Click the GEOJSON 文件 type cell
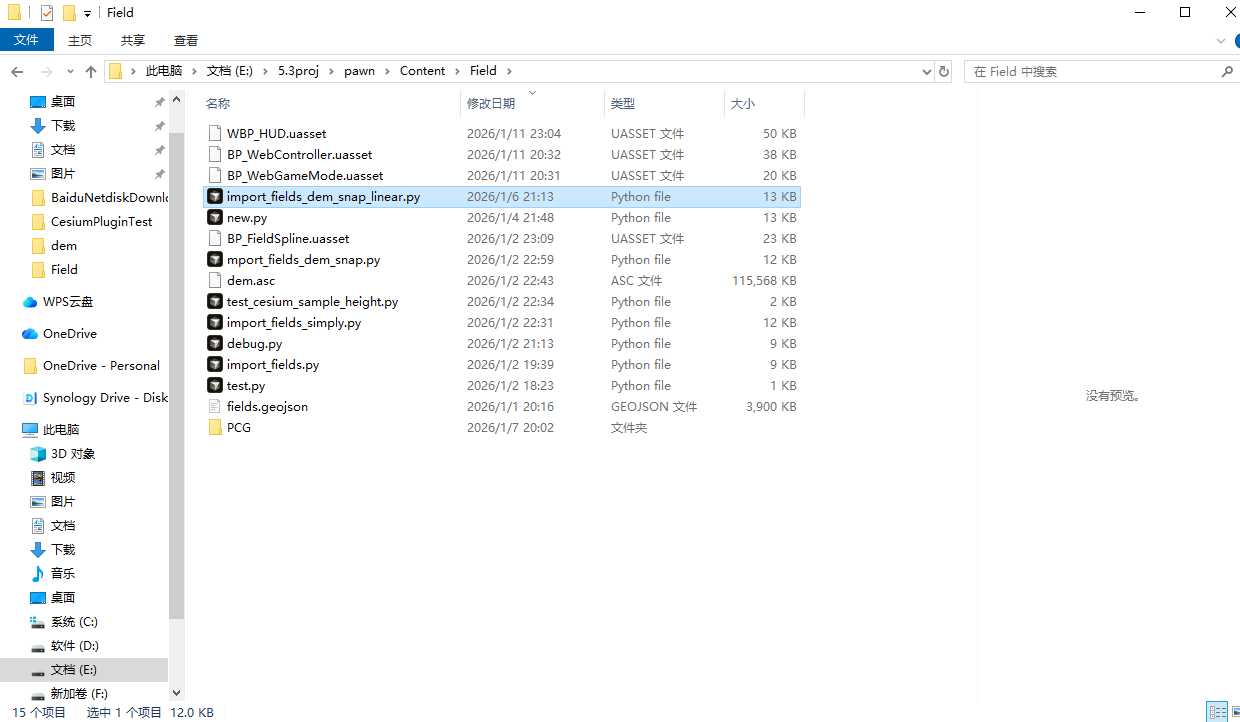Image resolution: width=1240 pixels, height=722 pixels. [x=654, y=406]
